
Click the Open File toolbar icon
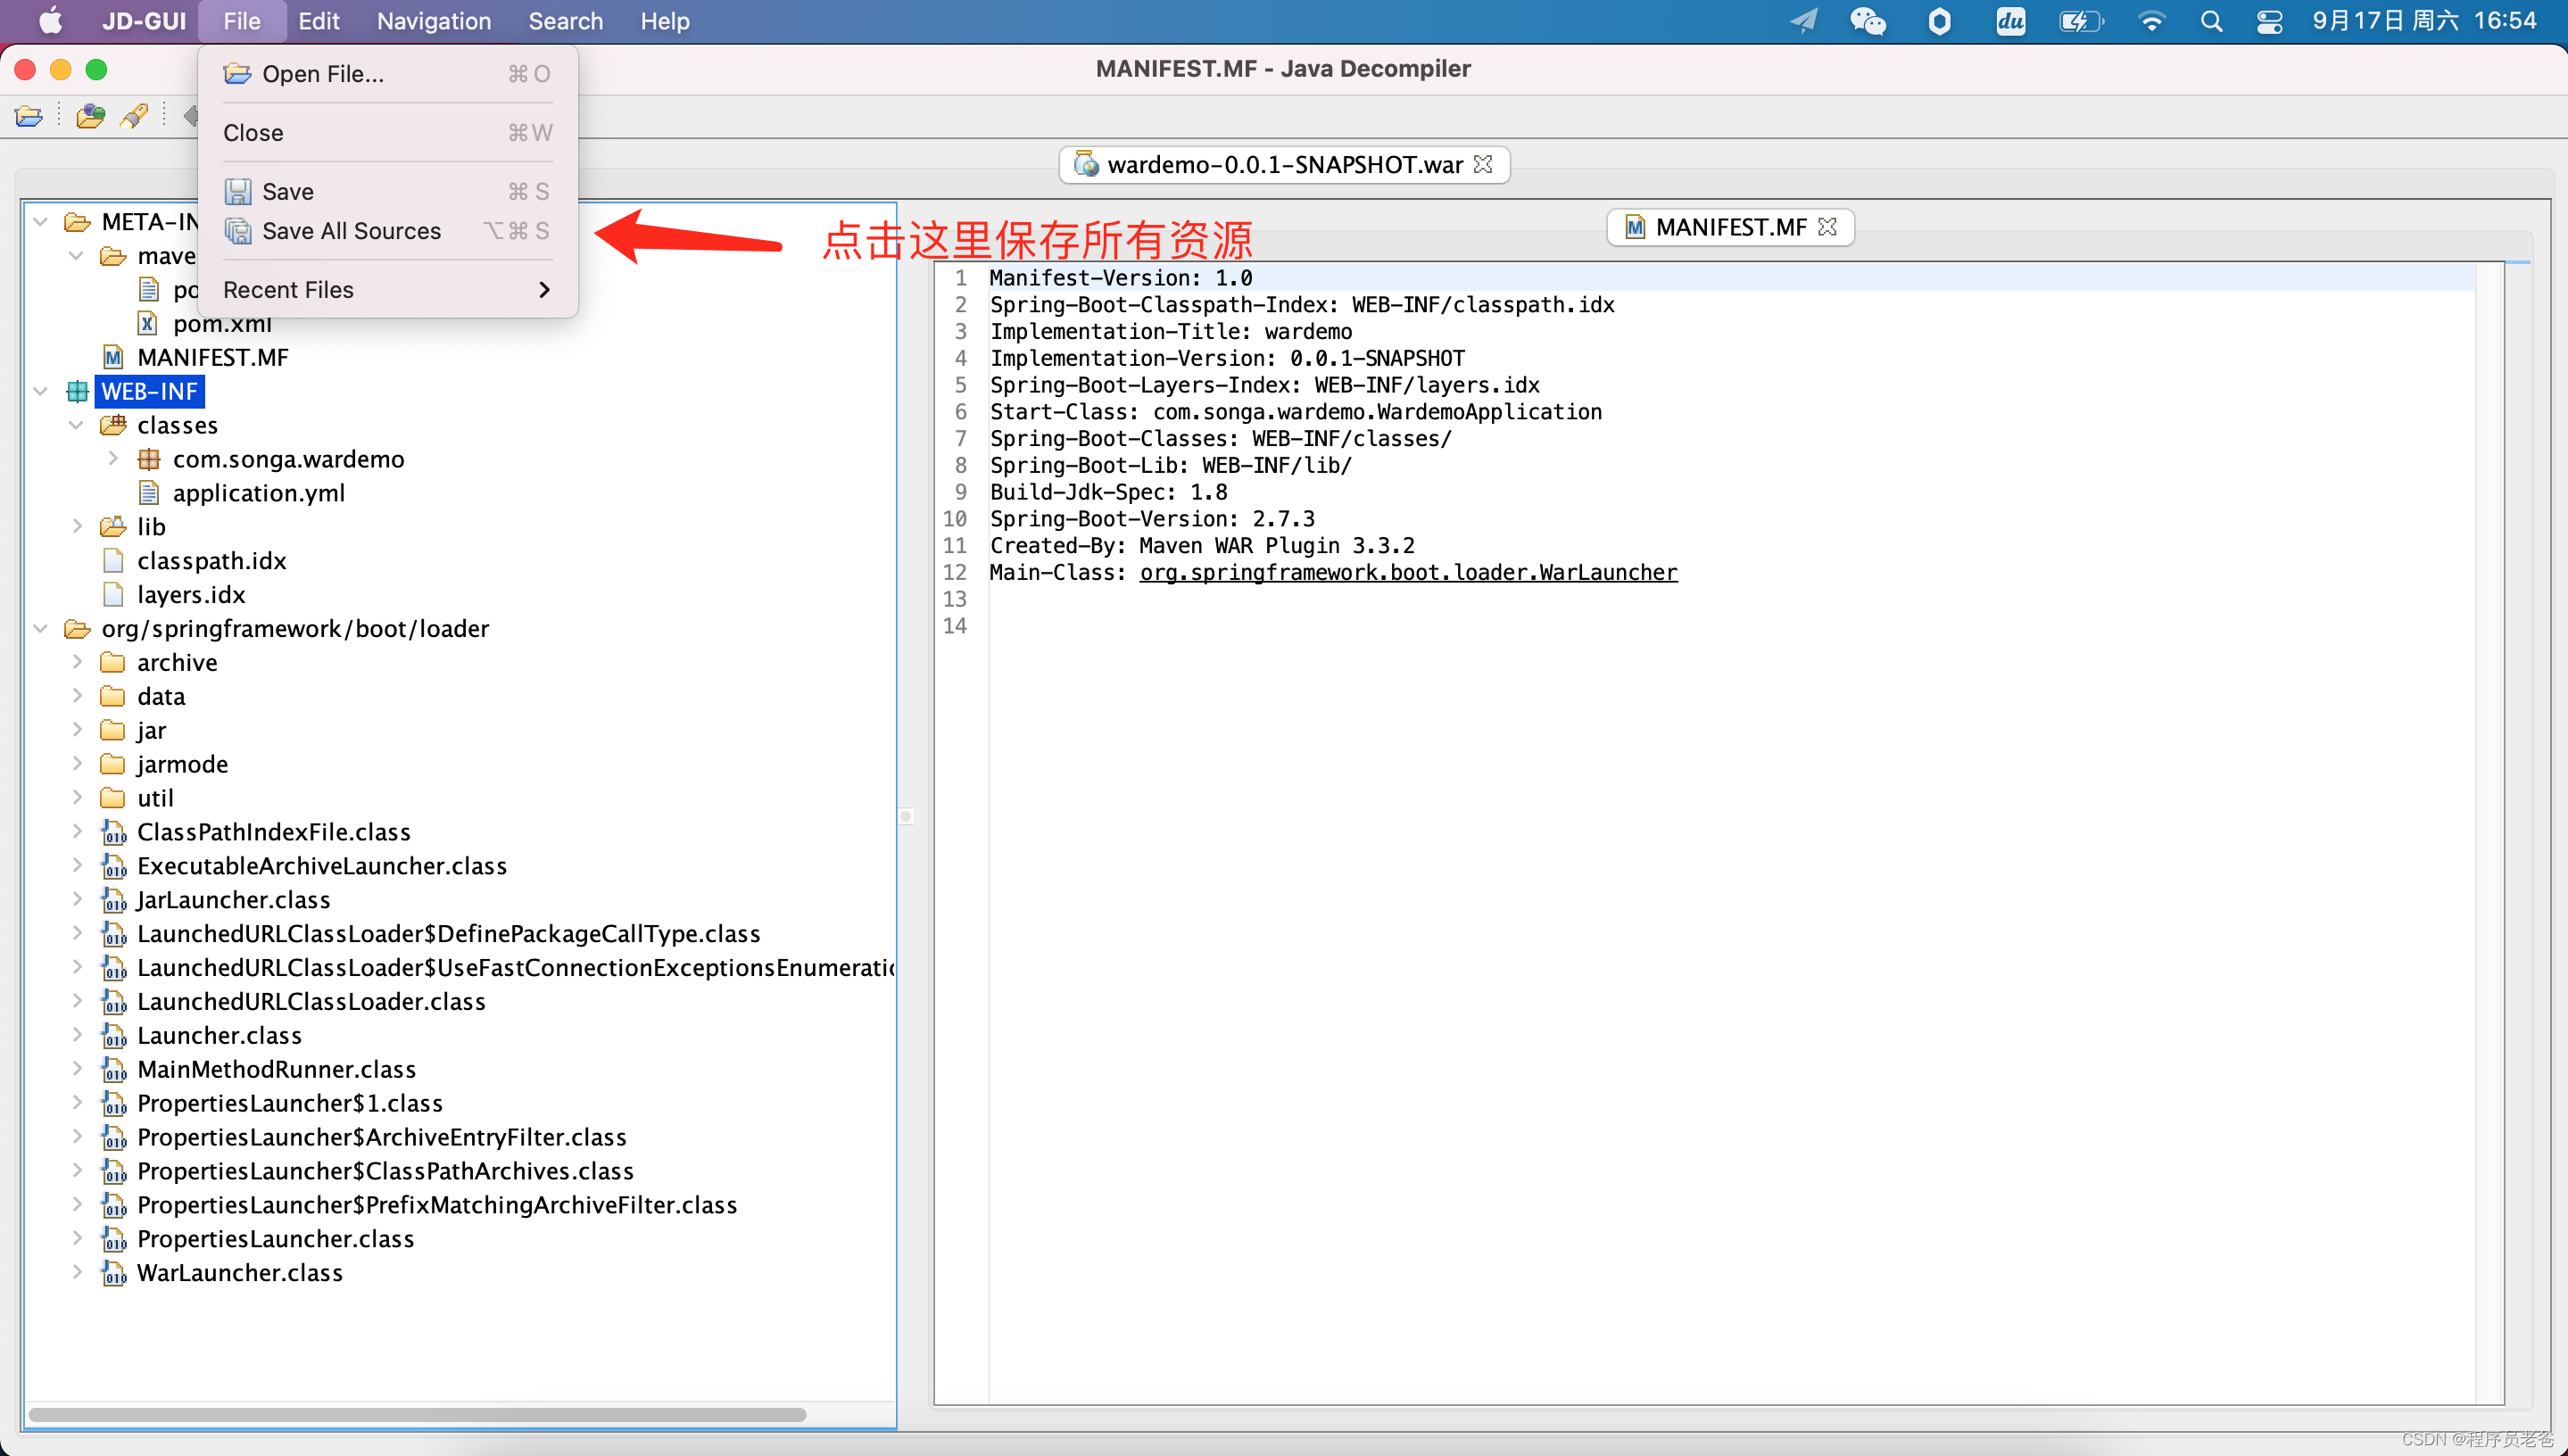(x=29, y=117)
